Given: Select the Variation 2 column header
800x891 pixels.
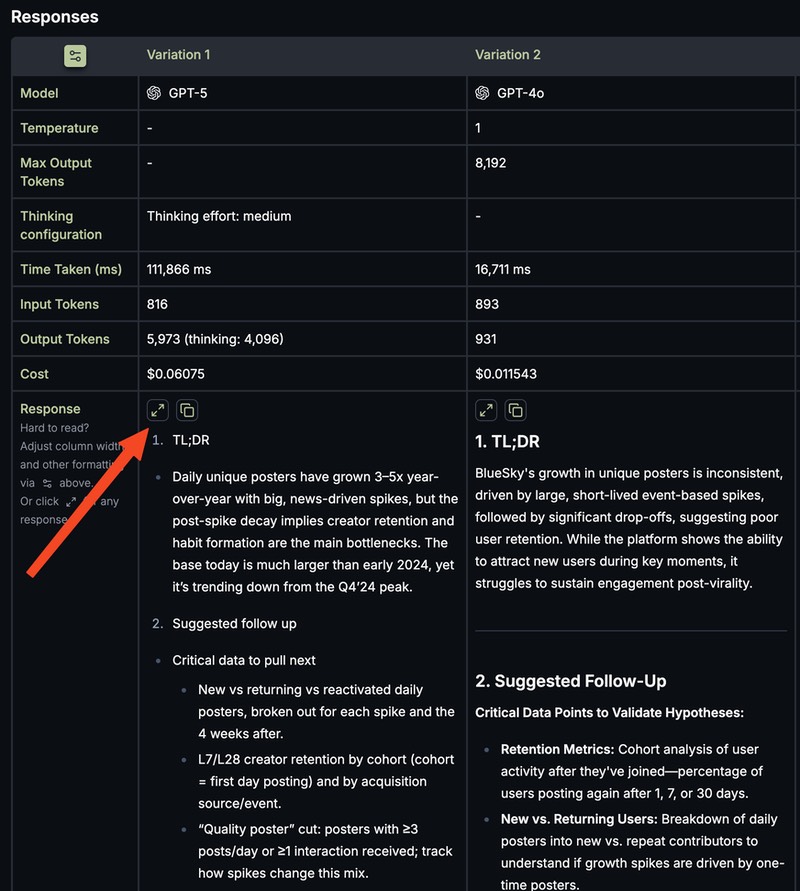Looking at the screenshot, I should 508,55.
